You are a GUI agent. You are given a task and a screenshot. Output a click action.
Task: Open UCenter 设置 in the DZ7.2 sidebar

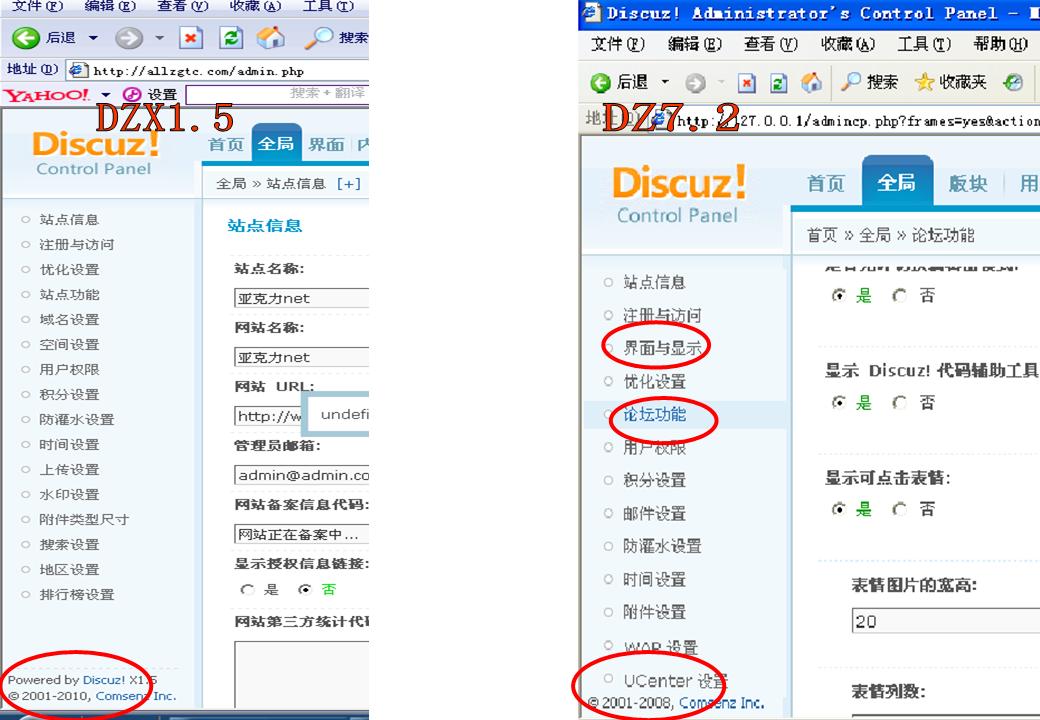pyautogui.click(x=675, y=681)
